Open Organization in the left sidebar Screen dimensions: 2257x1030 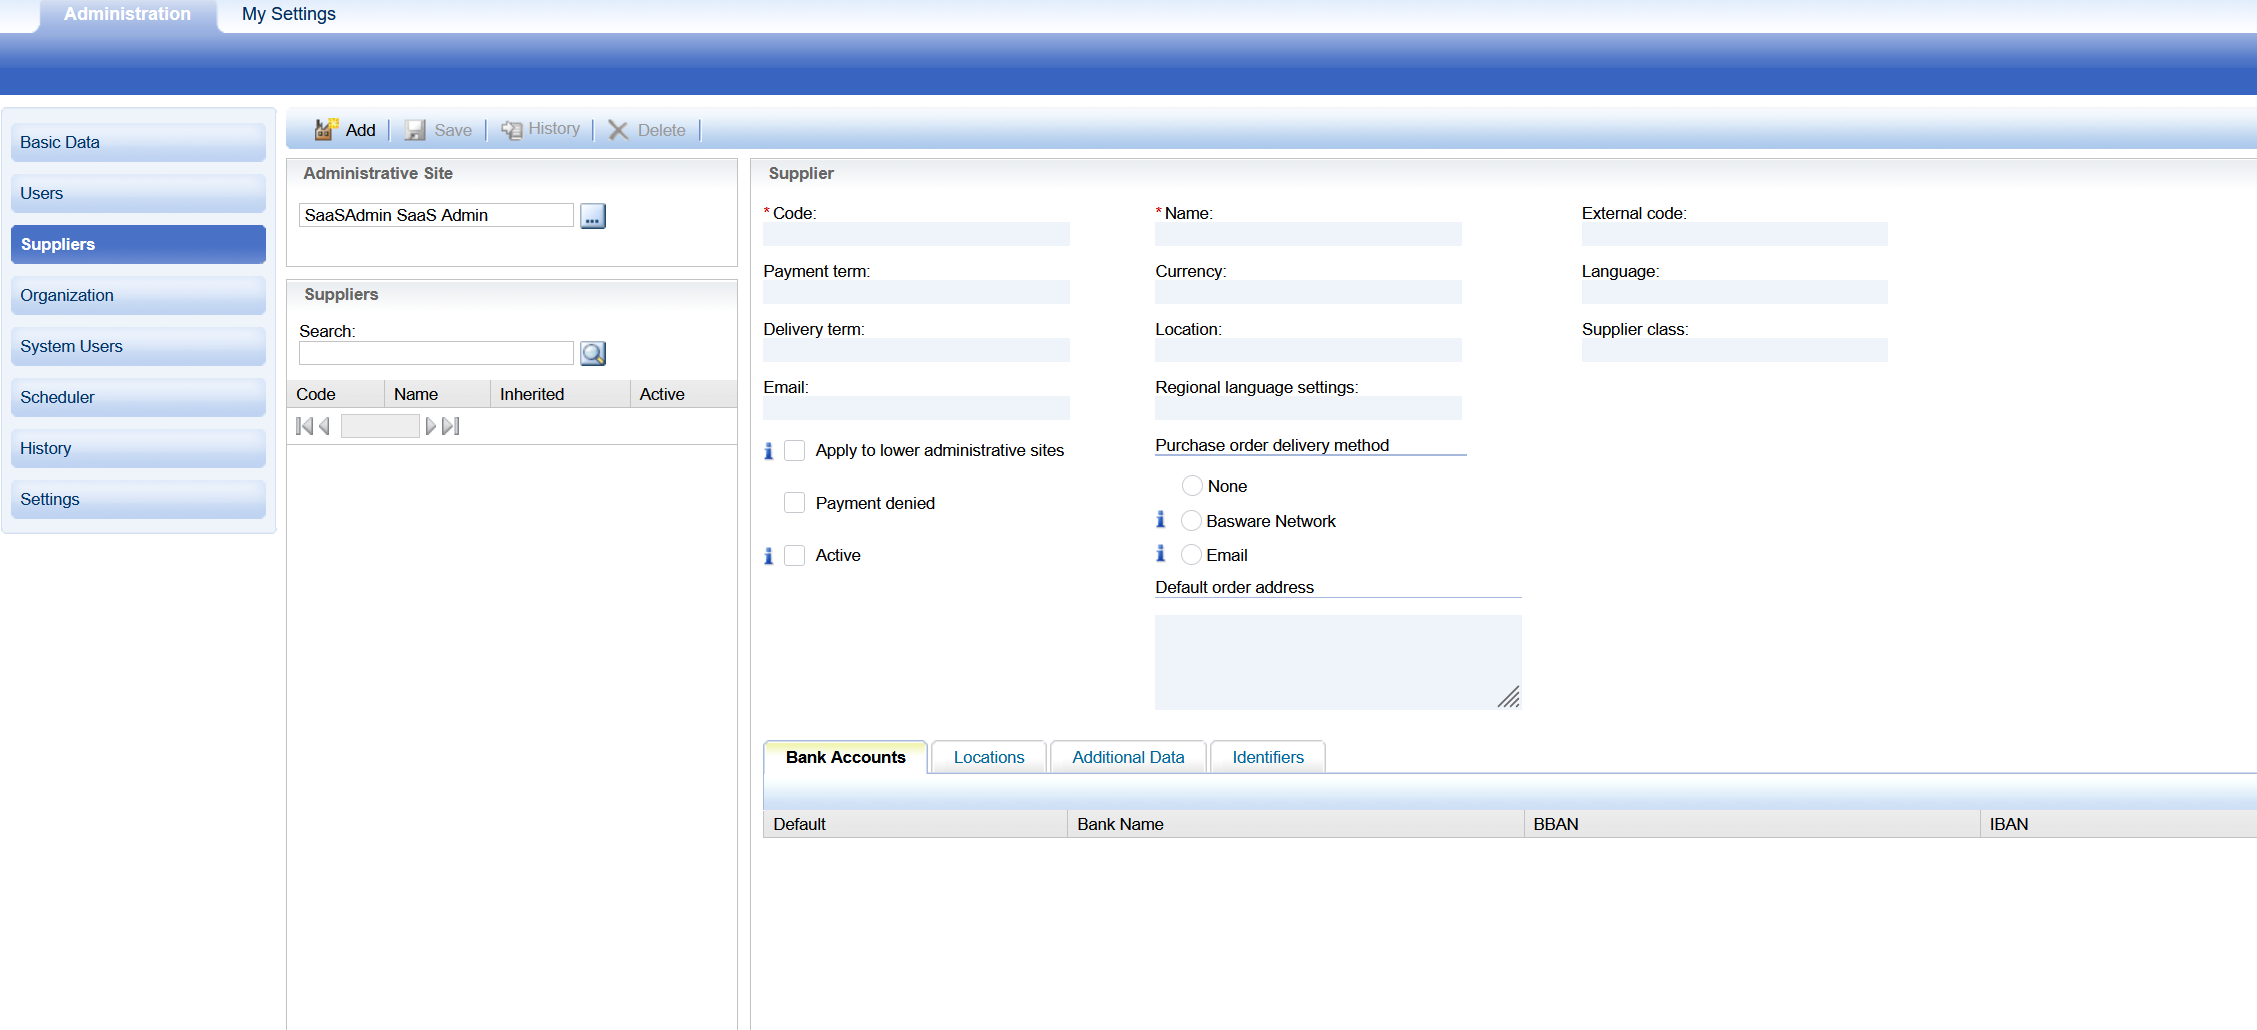pyautogui.click(x=138, y=296)
